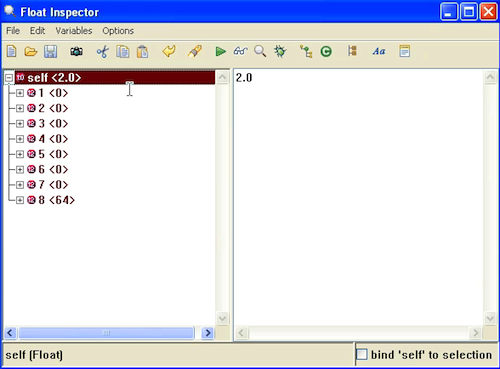Open the Options menu
Viewport: 500px width, 369px height.
coord(118,31)
